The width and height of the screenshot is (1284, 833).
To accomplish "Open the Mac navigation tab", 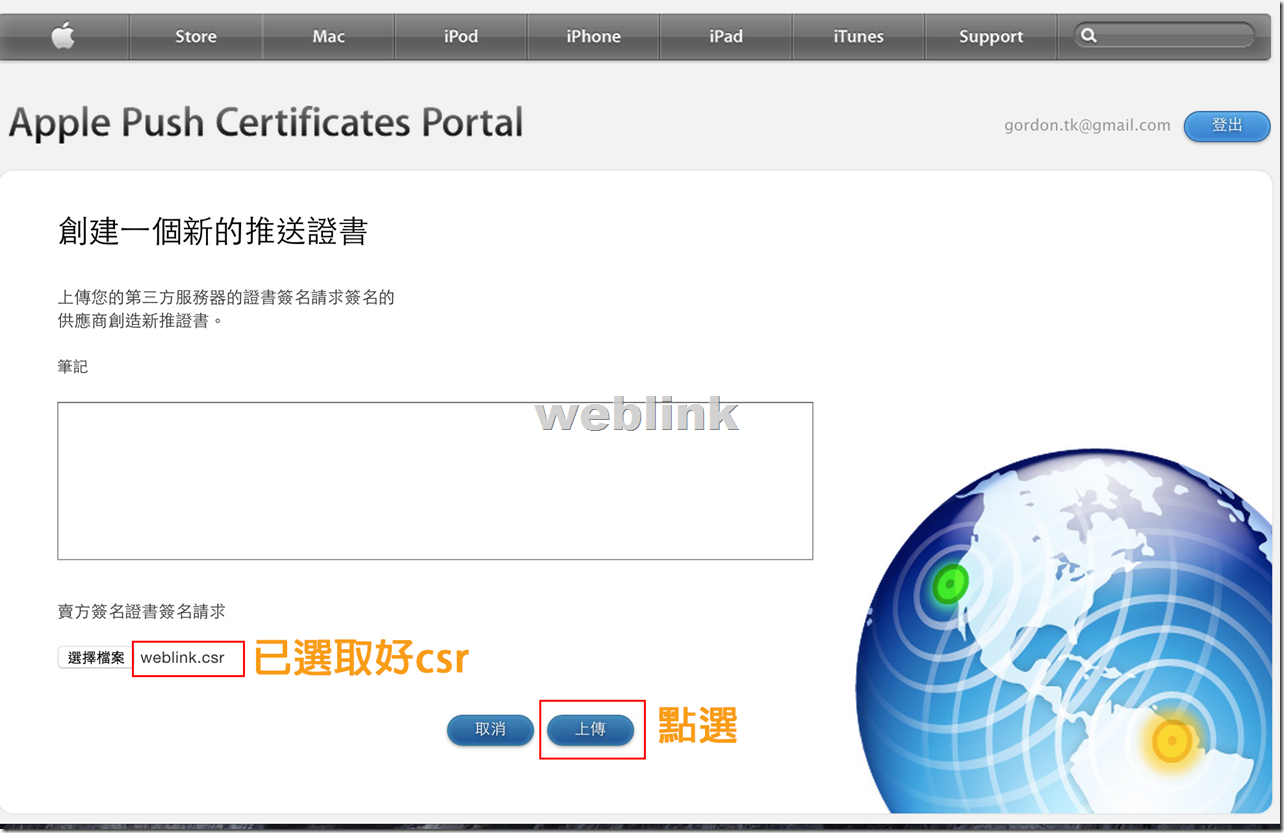I will [328, 36].
